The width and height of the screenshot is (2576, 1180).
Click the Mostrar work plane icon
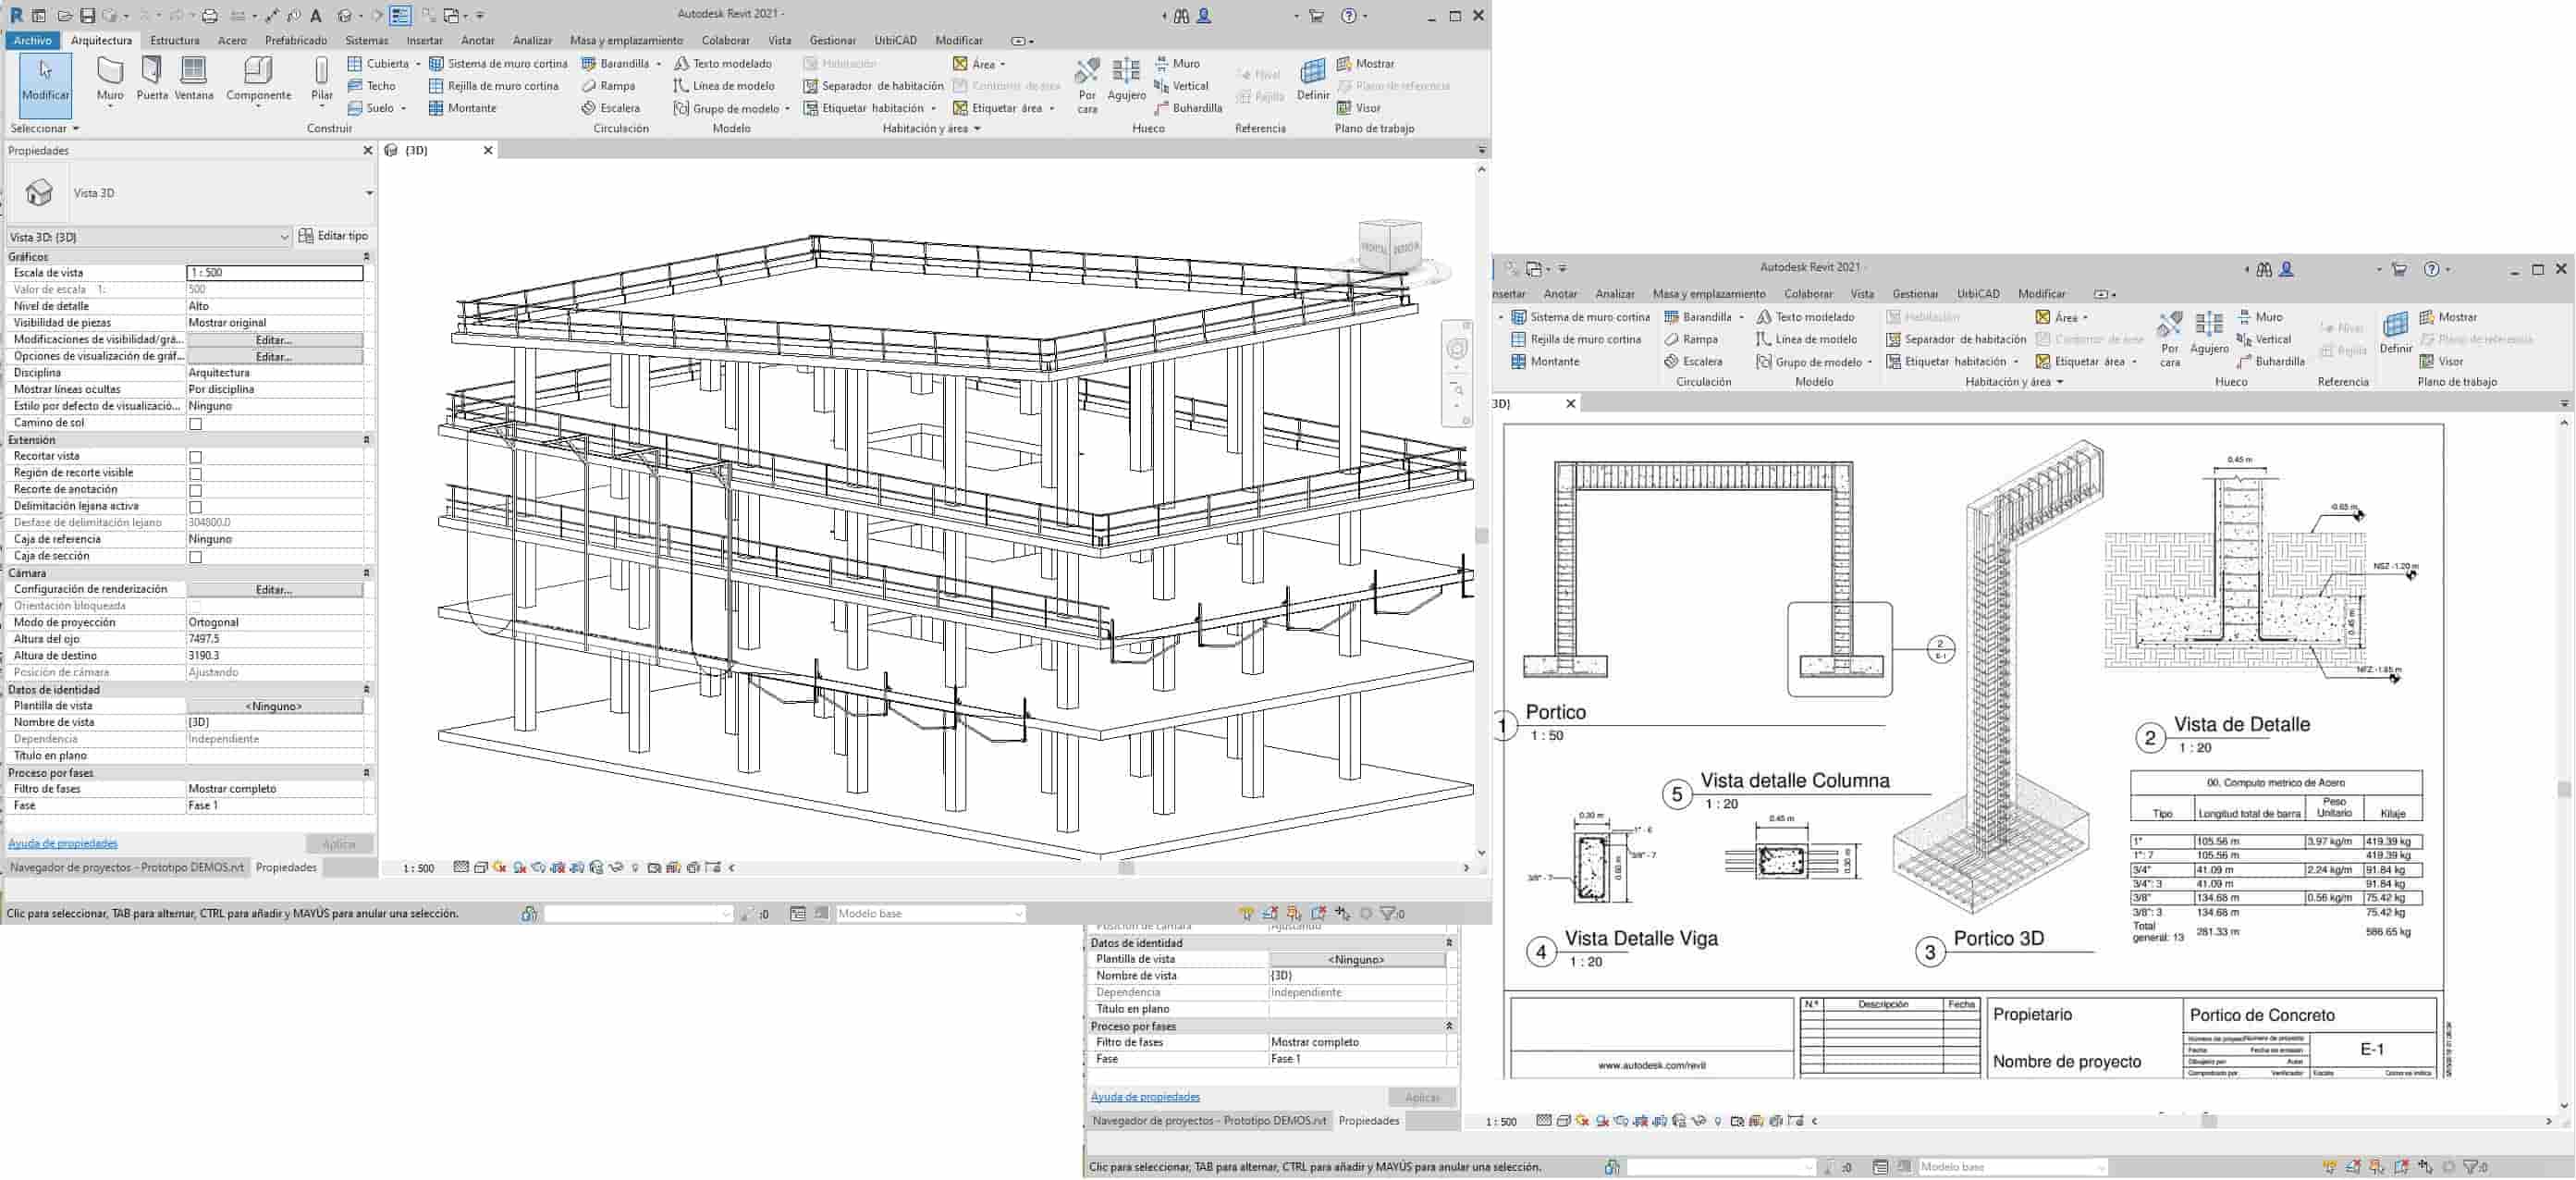tap(1344, 63)
